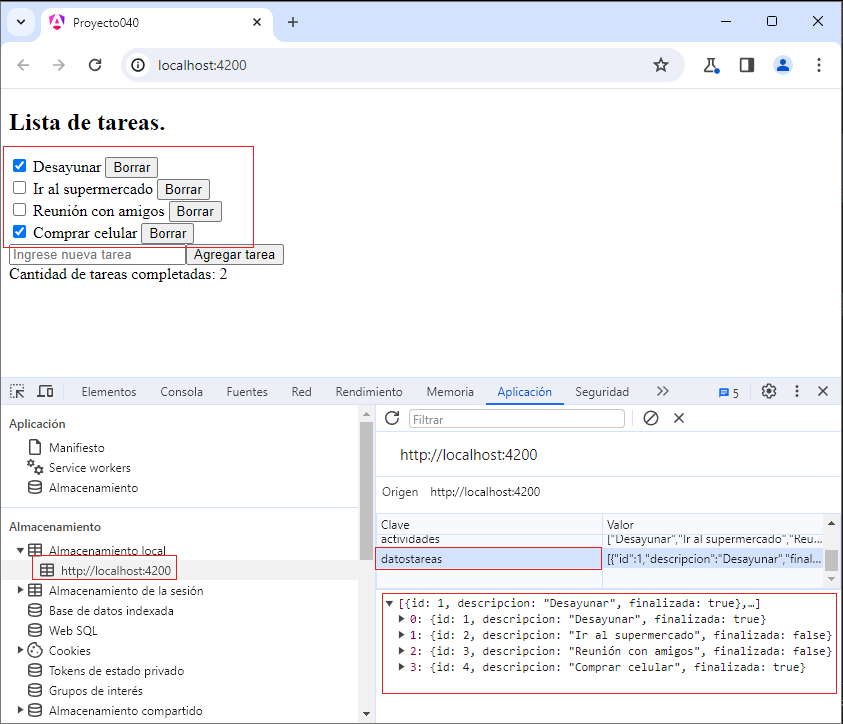Viewport: 843px width, 724px height.
Task: Open Grupos de interés item
Action: click(96, 690)
